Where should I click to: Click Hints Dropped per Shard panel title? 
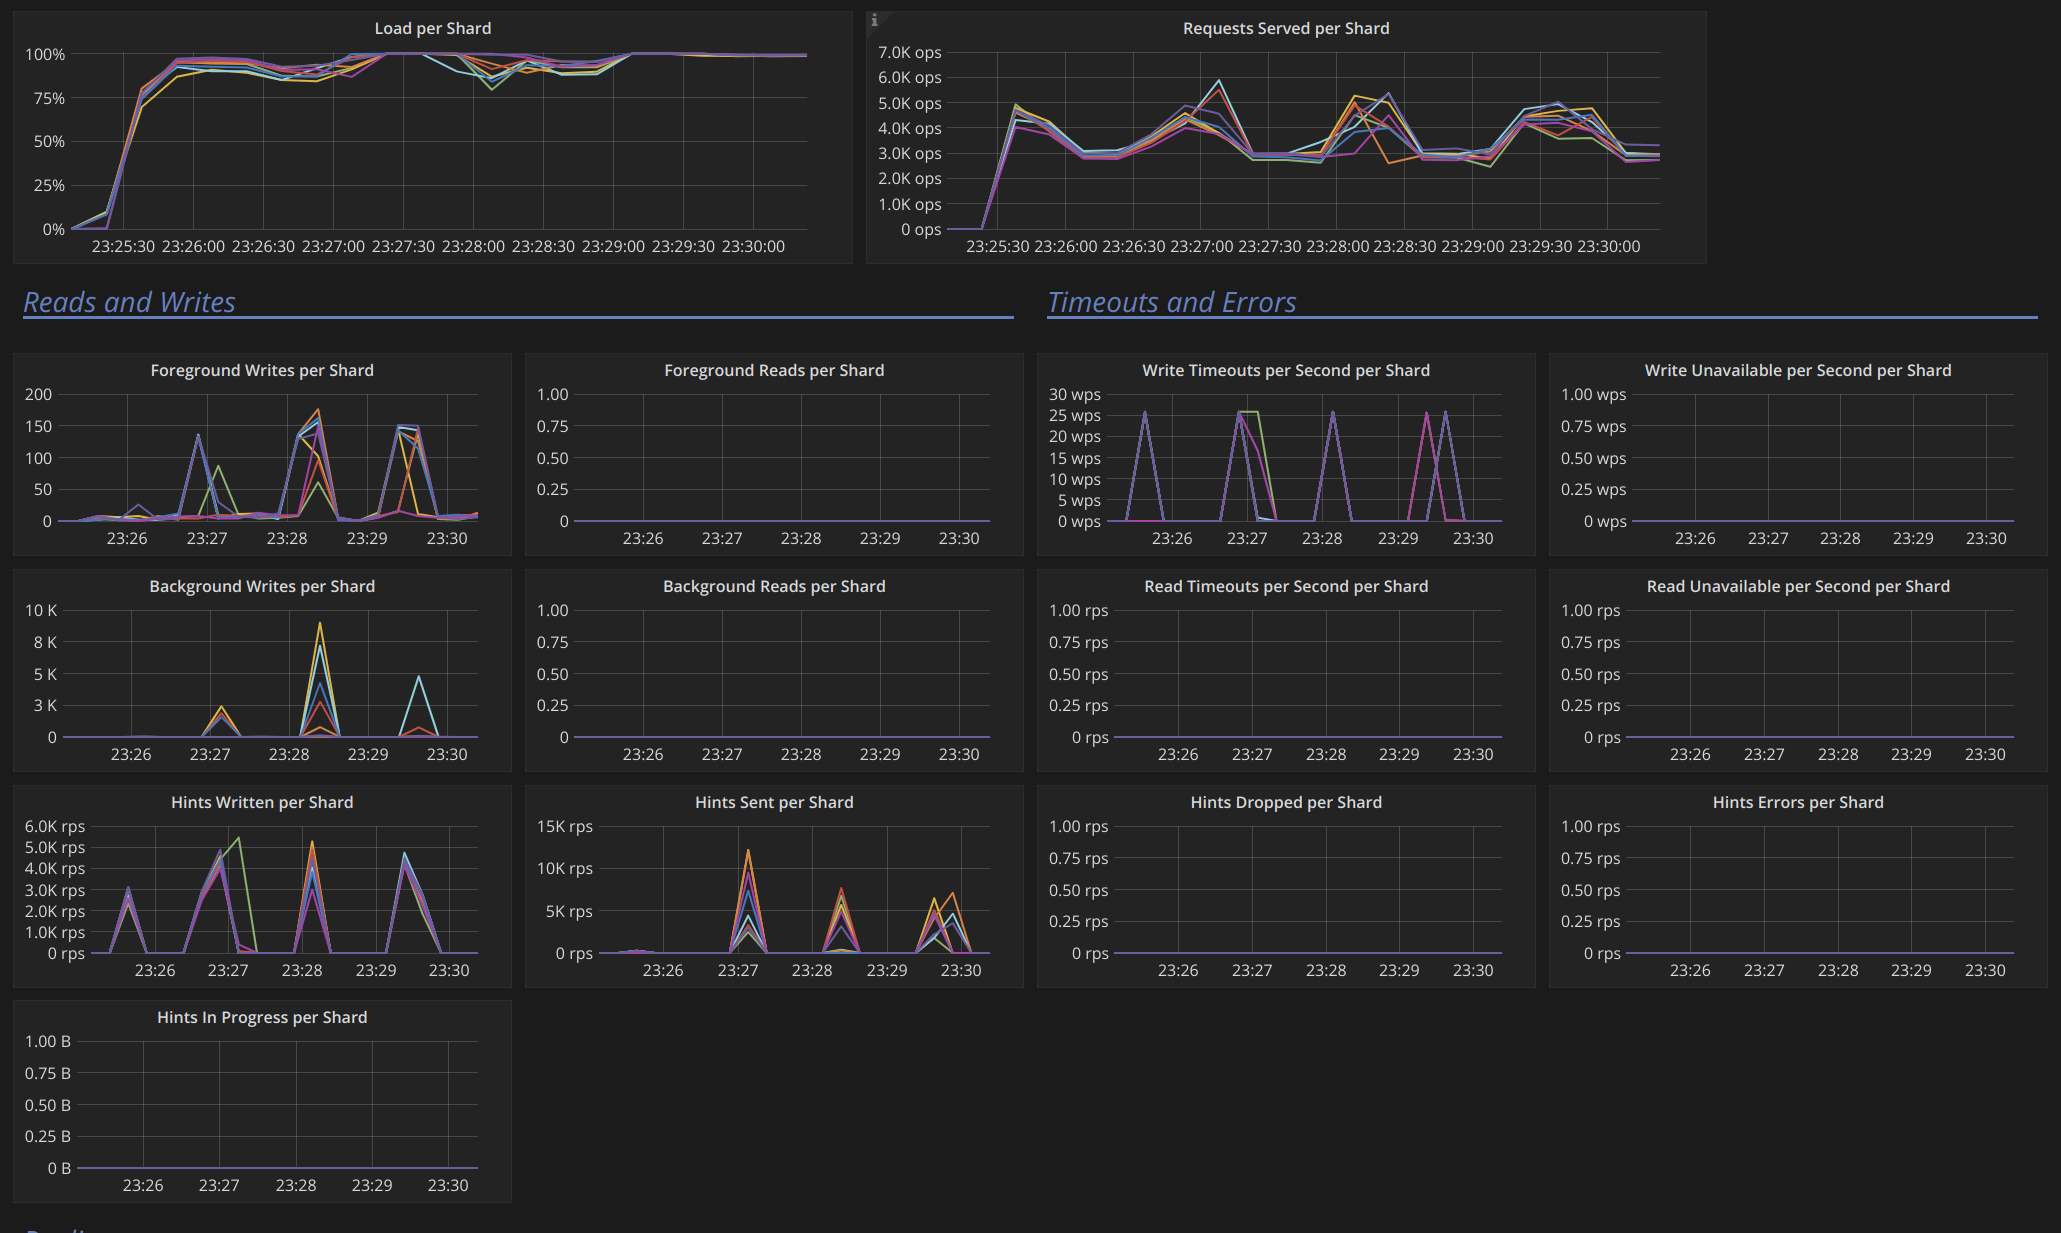[x=1285, y=802]
